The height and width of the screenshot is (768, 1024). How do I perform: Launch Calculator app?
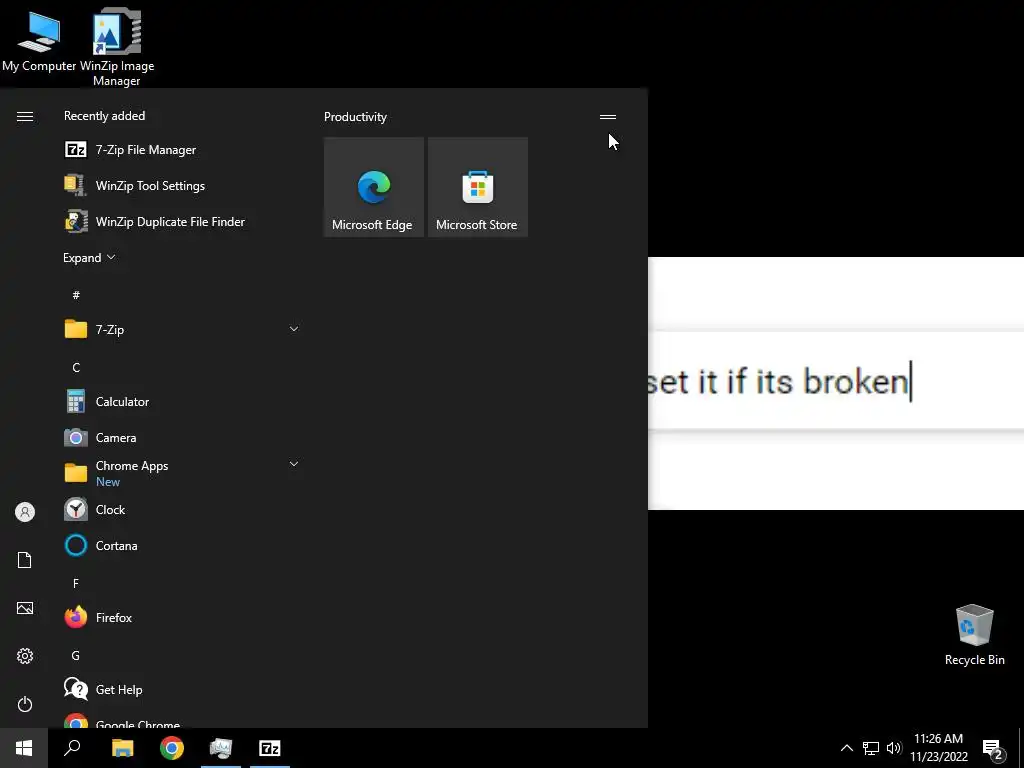(x=182, y=401)
